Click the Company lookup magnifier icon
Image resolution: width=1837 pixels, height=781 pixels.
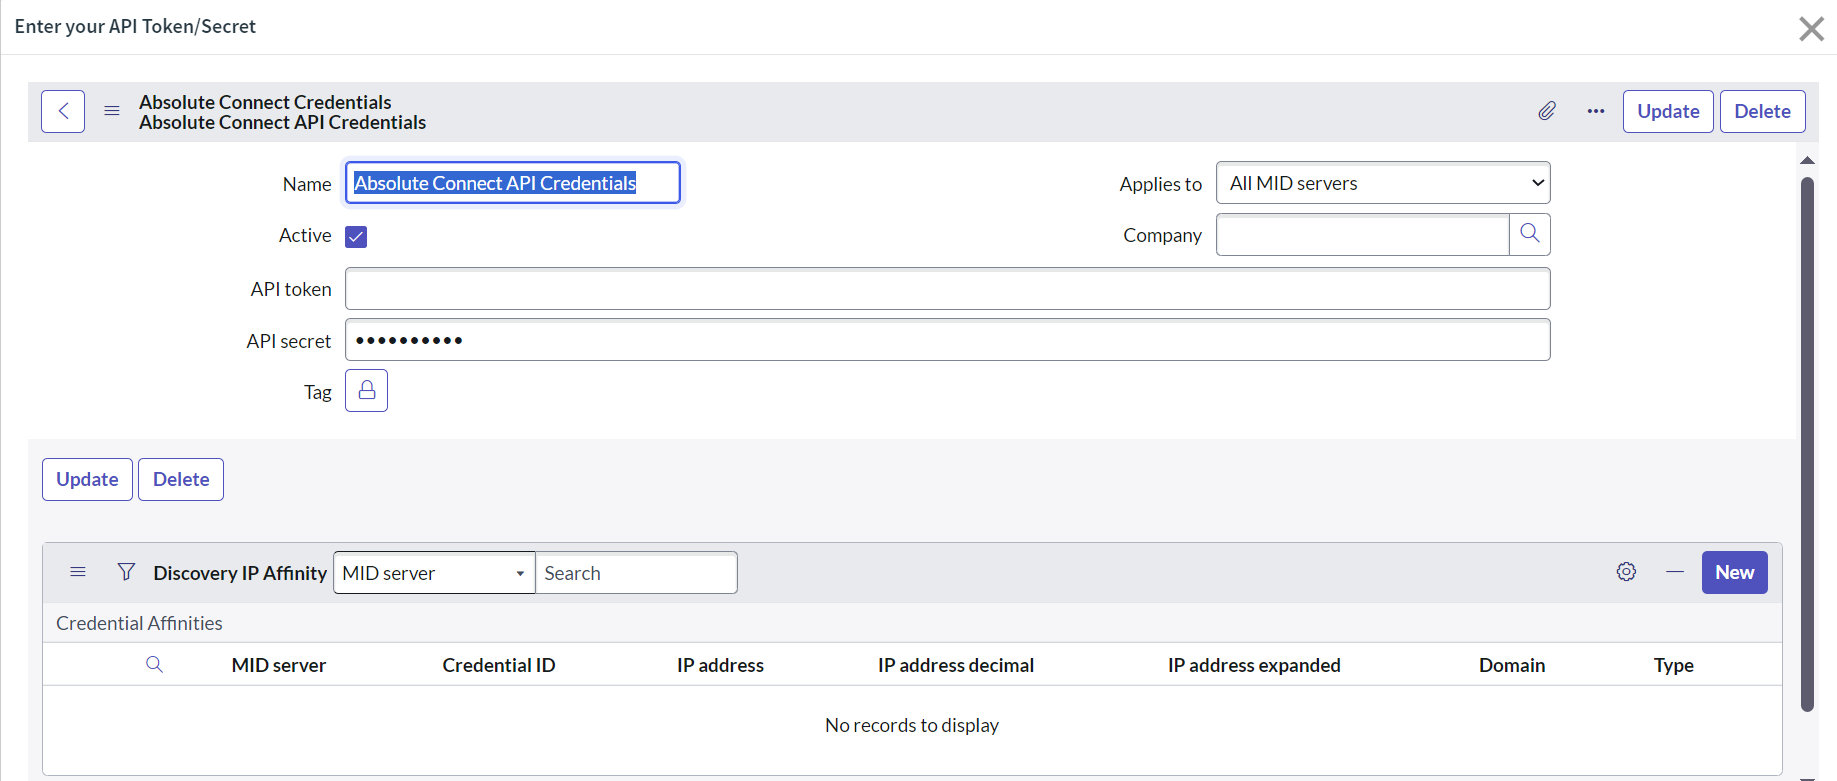(1529, 234)
